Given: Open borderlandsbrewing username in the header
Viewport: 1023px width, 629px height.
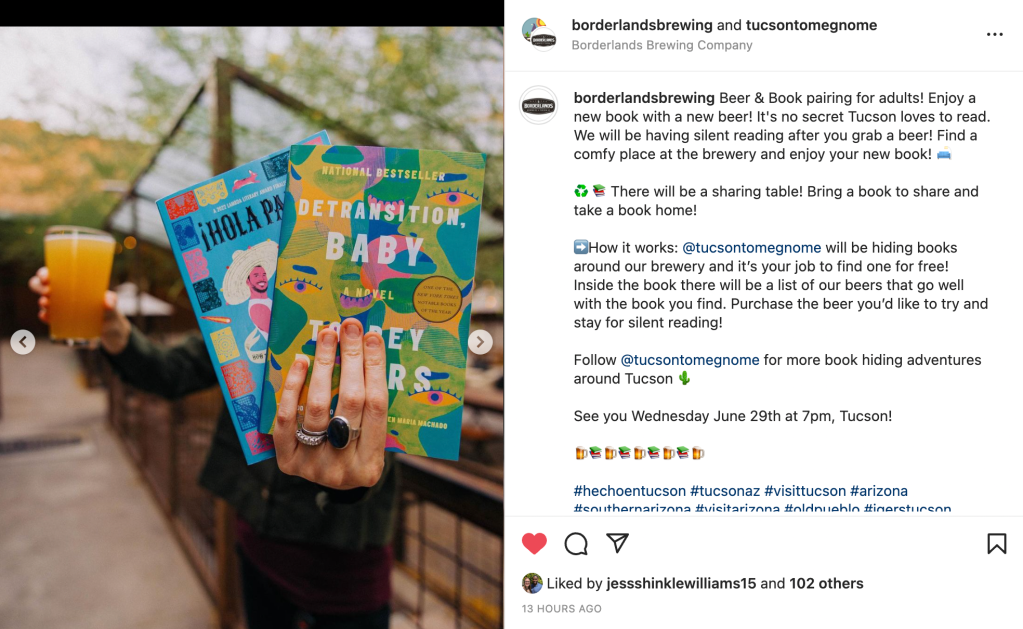Looking at the screenshot, I should pyautogui.click(x=642, y=25).
